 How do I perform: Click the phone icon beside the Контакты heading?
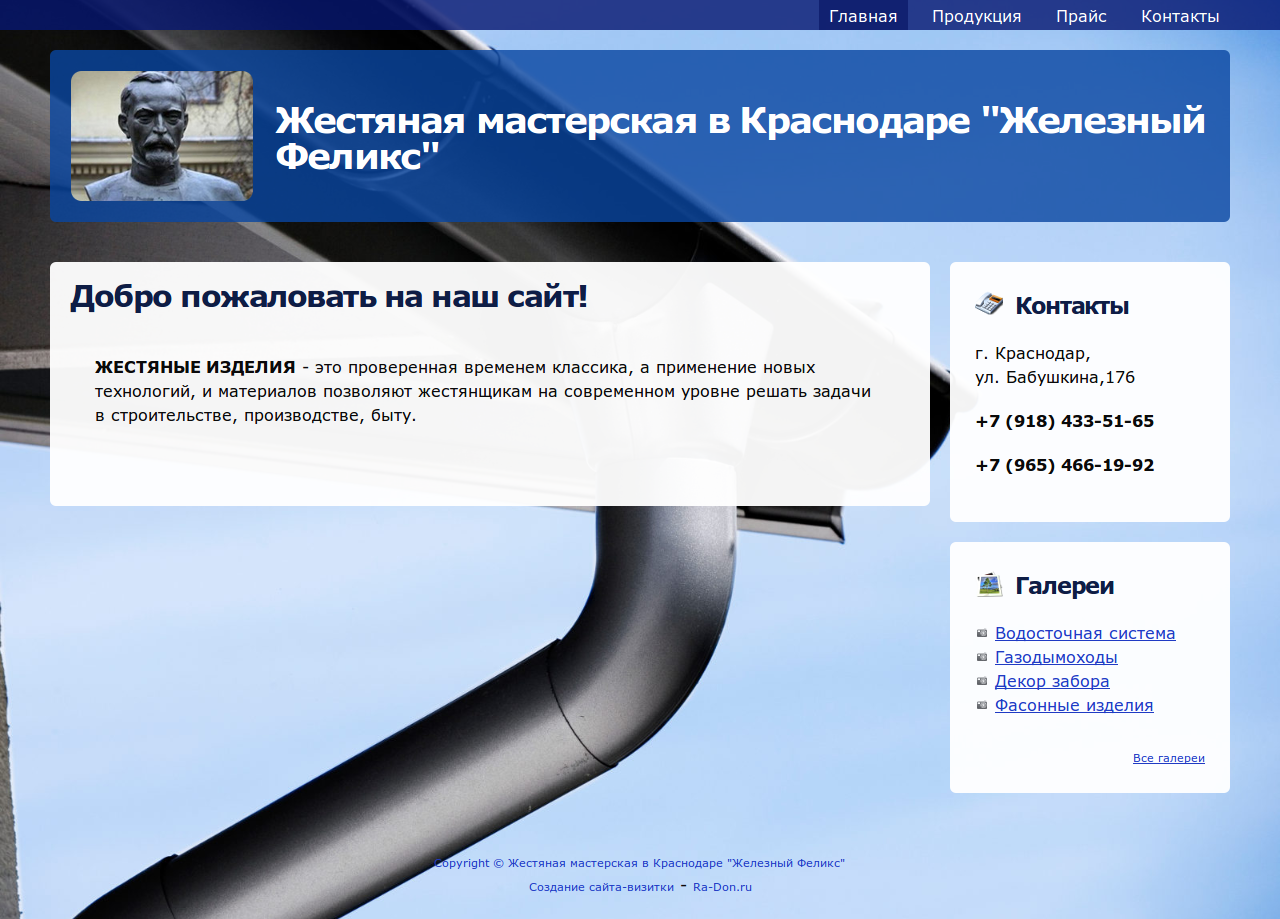(988, 304)
